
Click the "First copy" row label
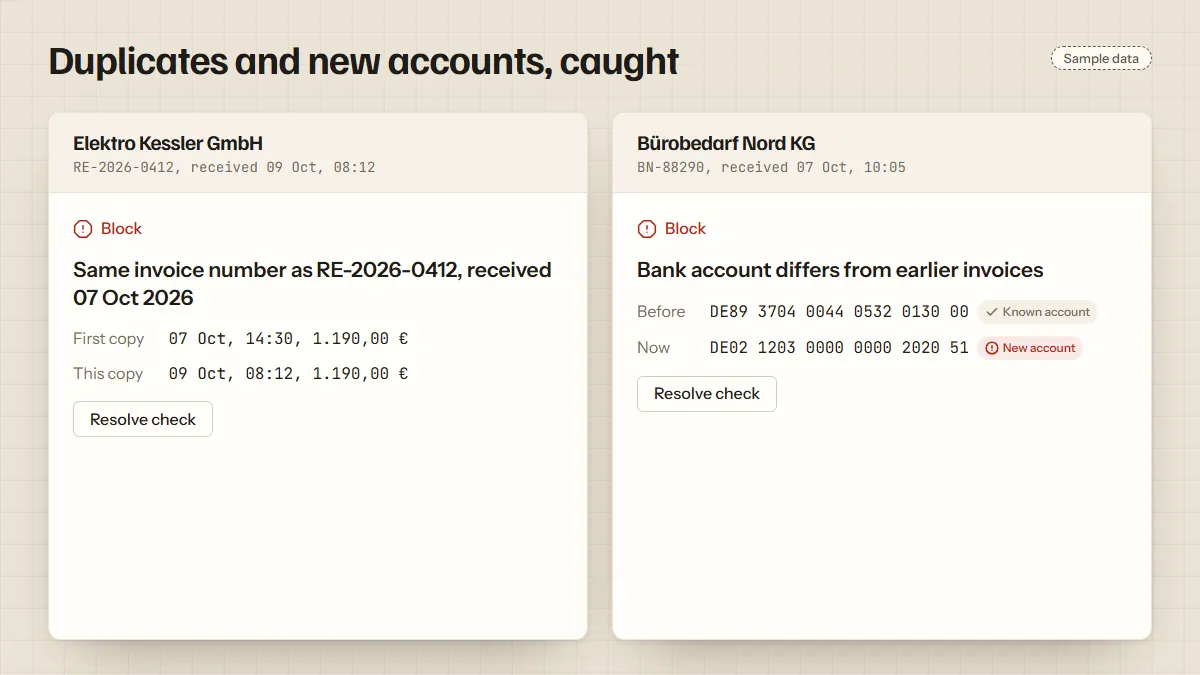tap(109, 339)
